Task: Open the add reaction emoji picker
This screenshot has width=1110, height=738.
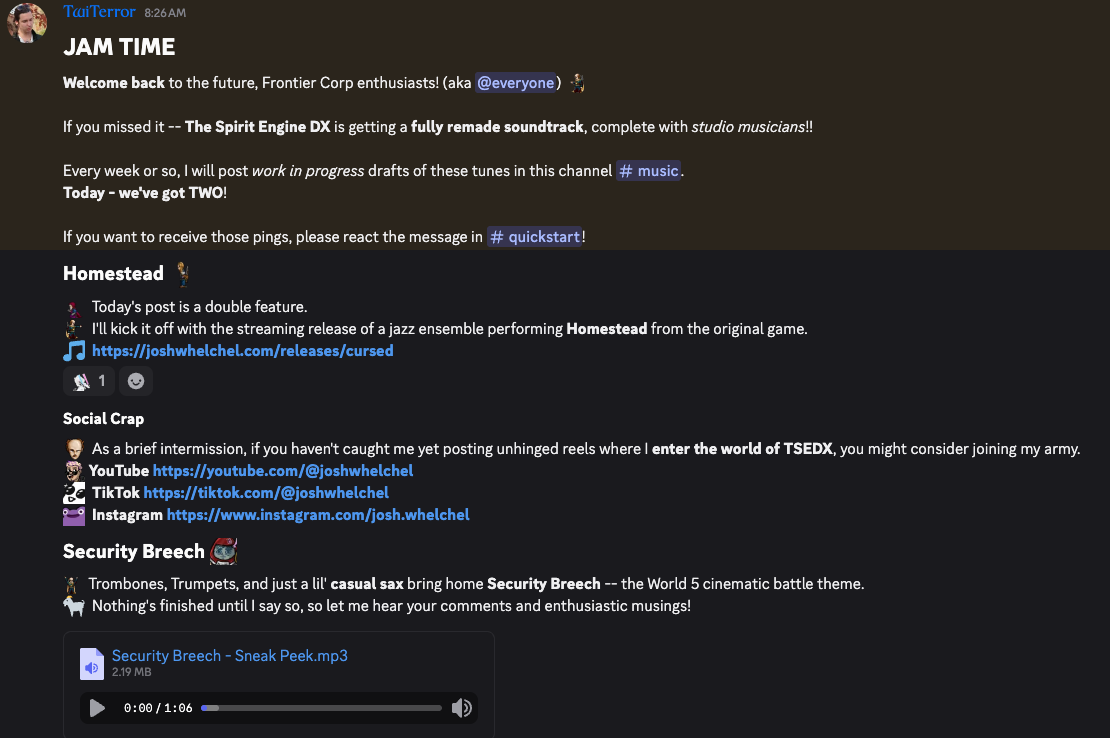Action: [x=136, y=381]
